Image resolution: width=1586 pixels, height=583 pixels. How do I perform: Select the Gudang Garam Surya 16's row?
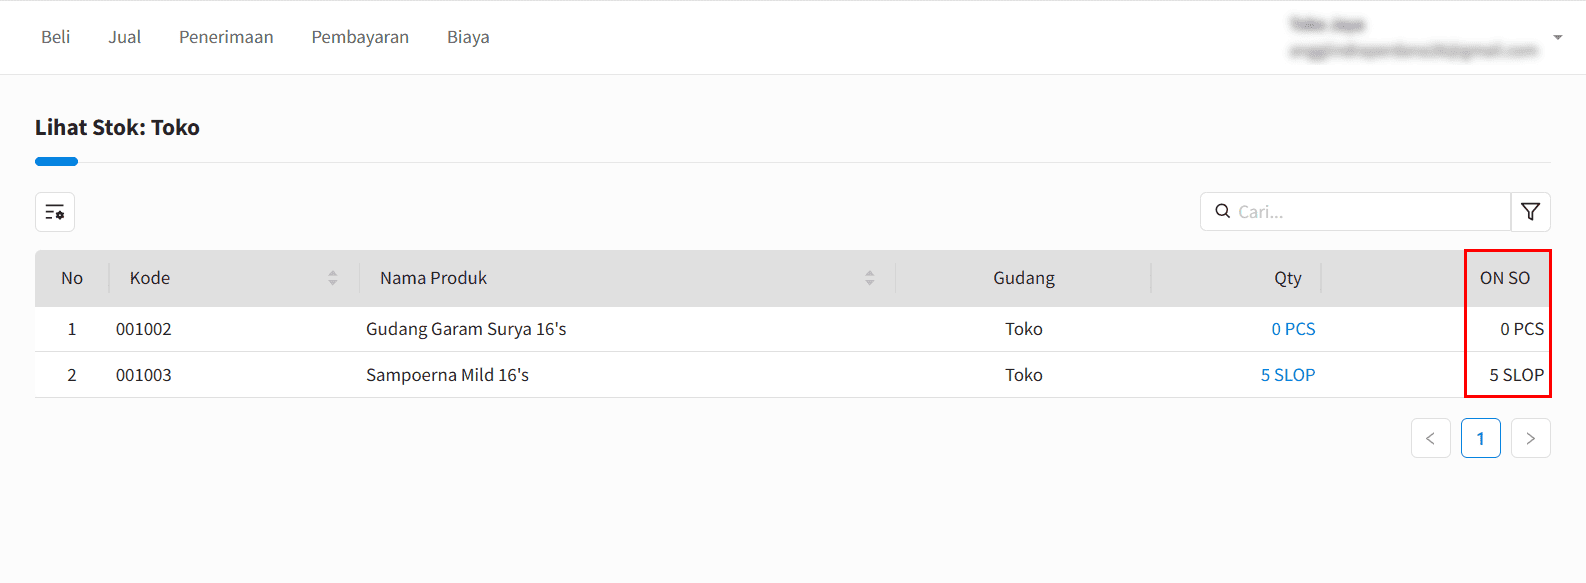793,329
